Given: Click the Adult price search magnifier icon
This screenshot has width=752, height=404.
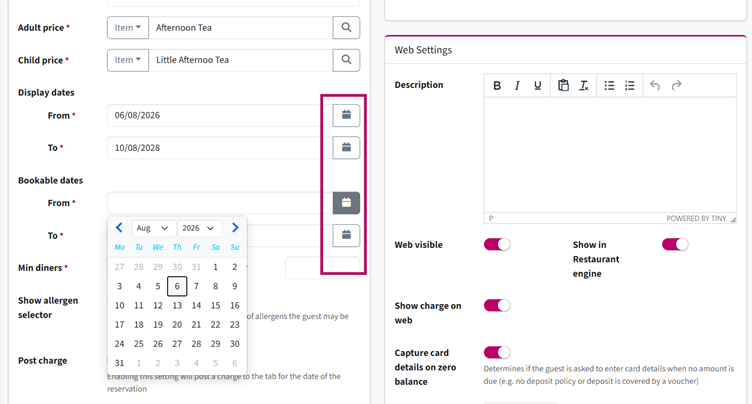Looking at the screenshot, I should point(346,28).
